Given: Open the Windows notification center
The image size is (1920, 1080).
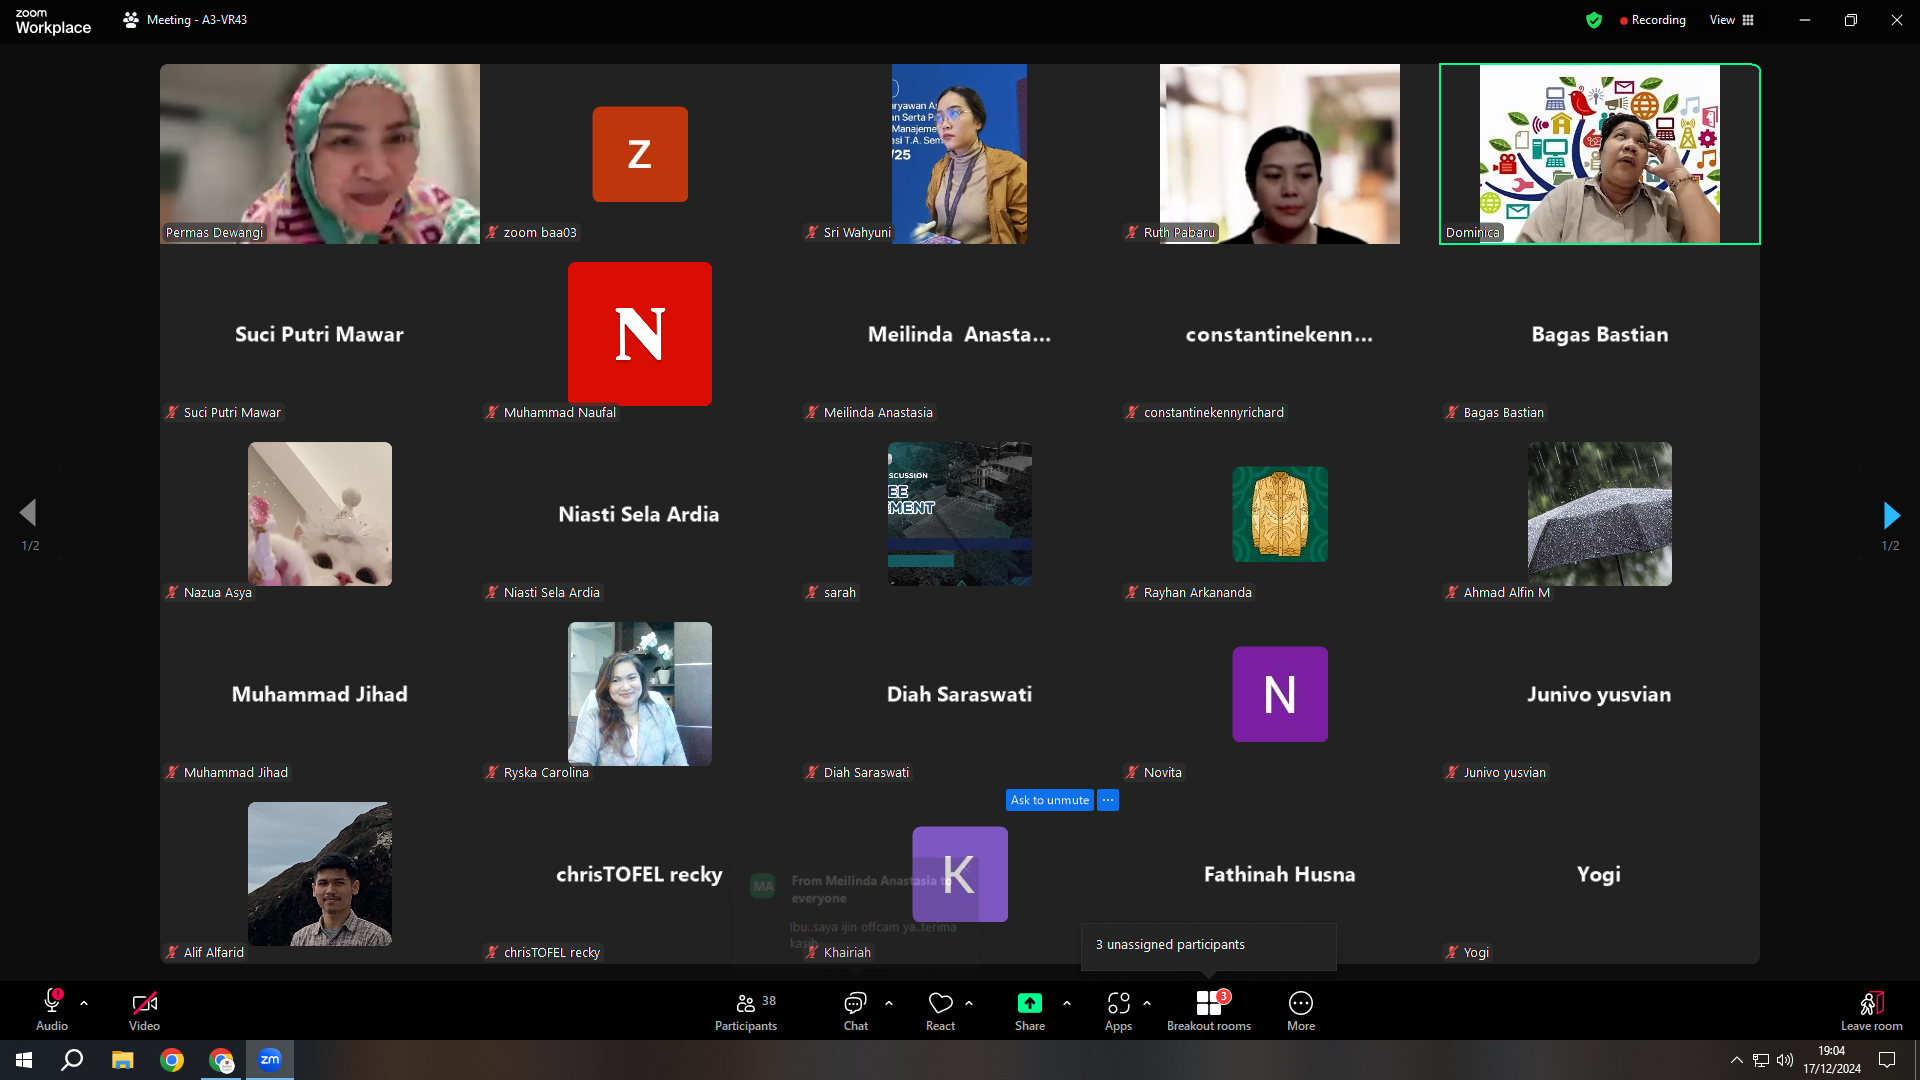Looking at the screenshot, I should coord(1887,1060).
